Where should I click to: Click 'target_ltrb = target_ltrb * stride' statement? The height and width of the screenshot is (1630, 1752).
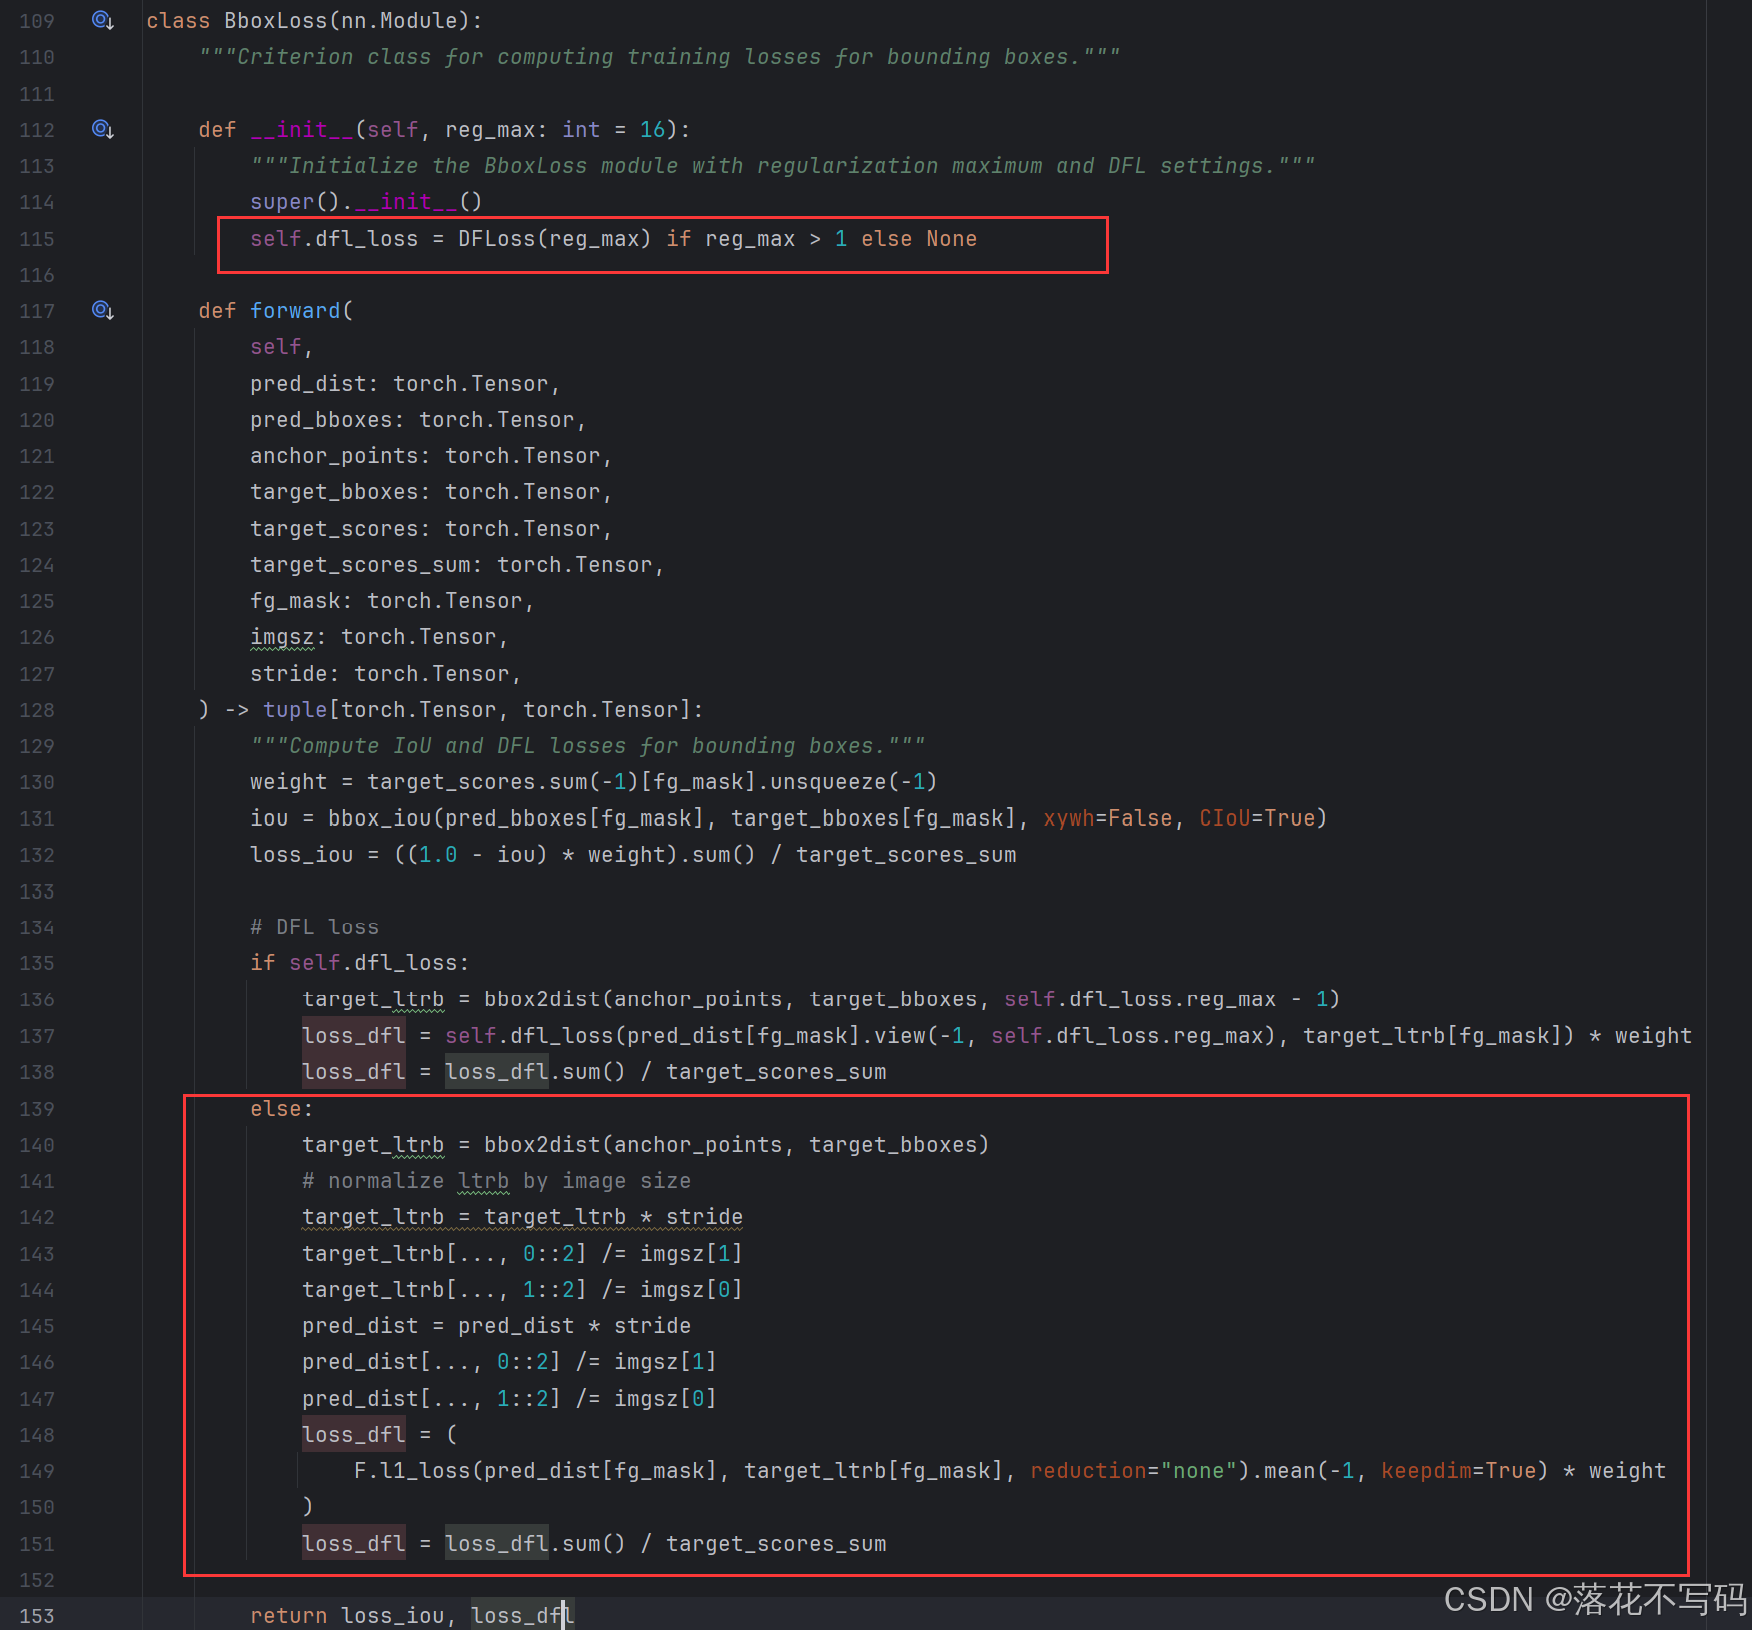click(x=522, y=1217)
